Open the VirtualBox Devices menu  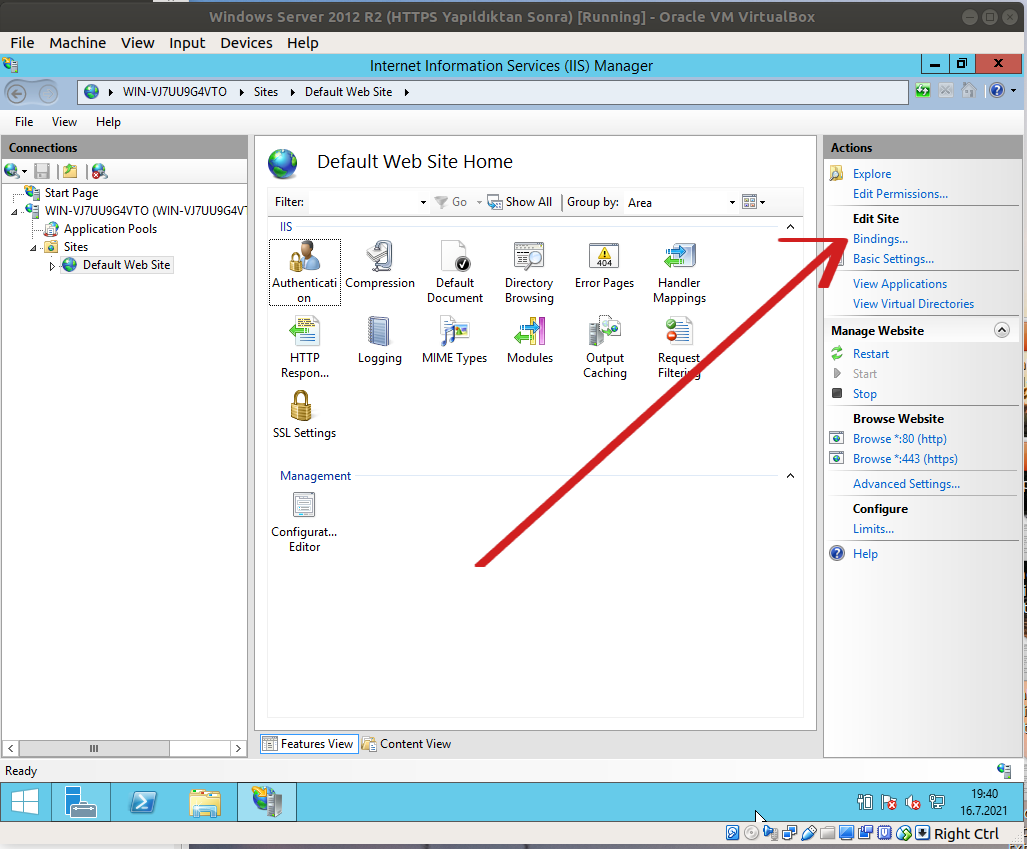tap(246, 43)
